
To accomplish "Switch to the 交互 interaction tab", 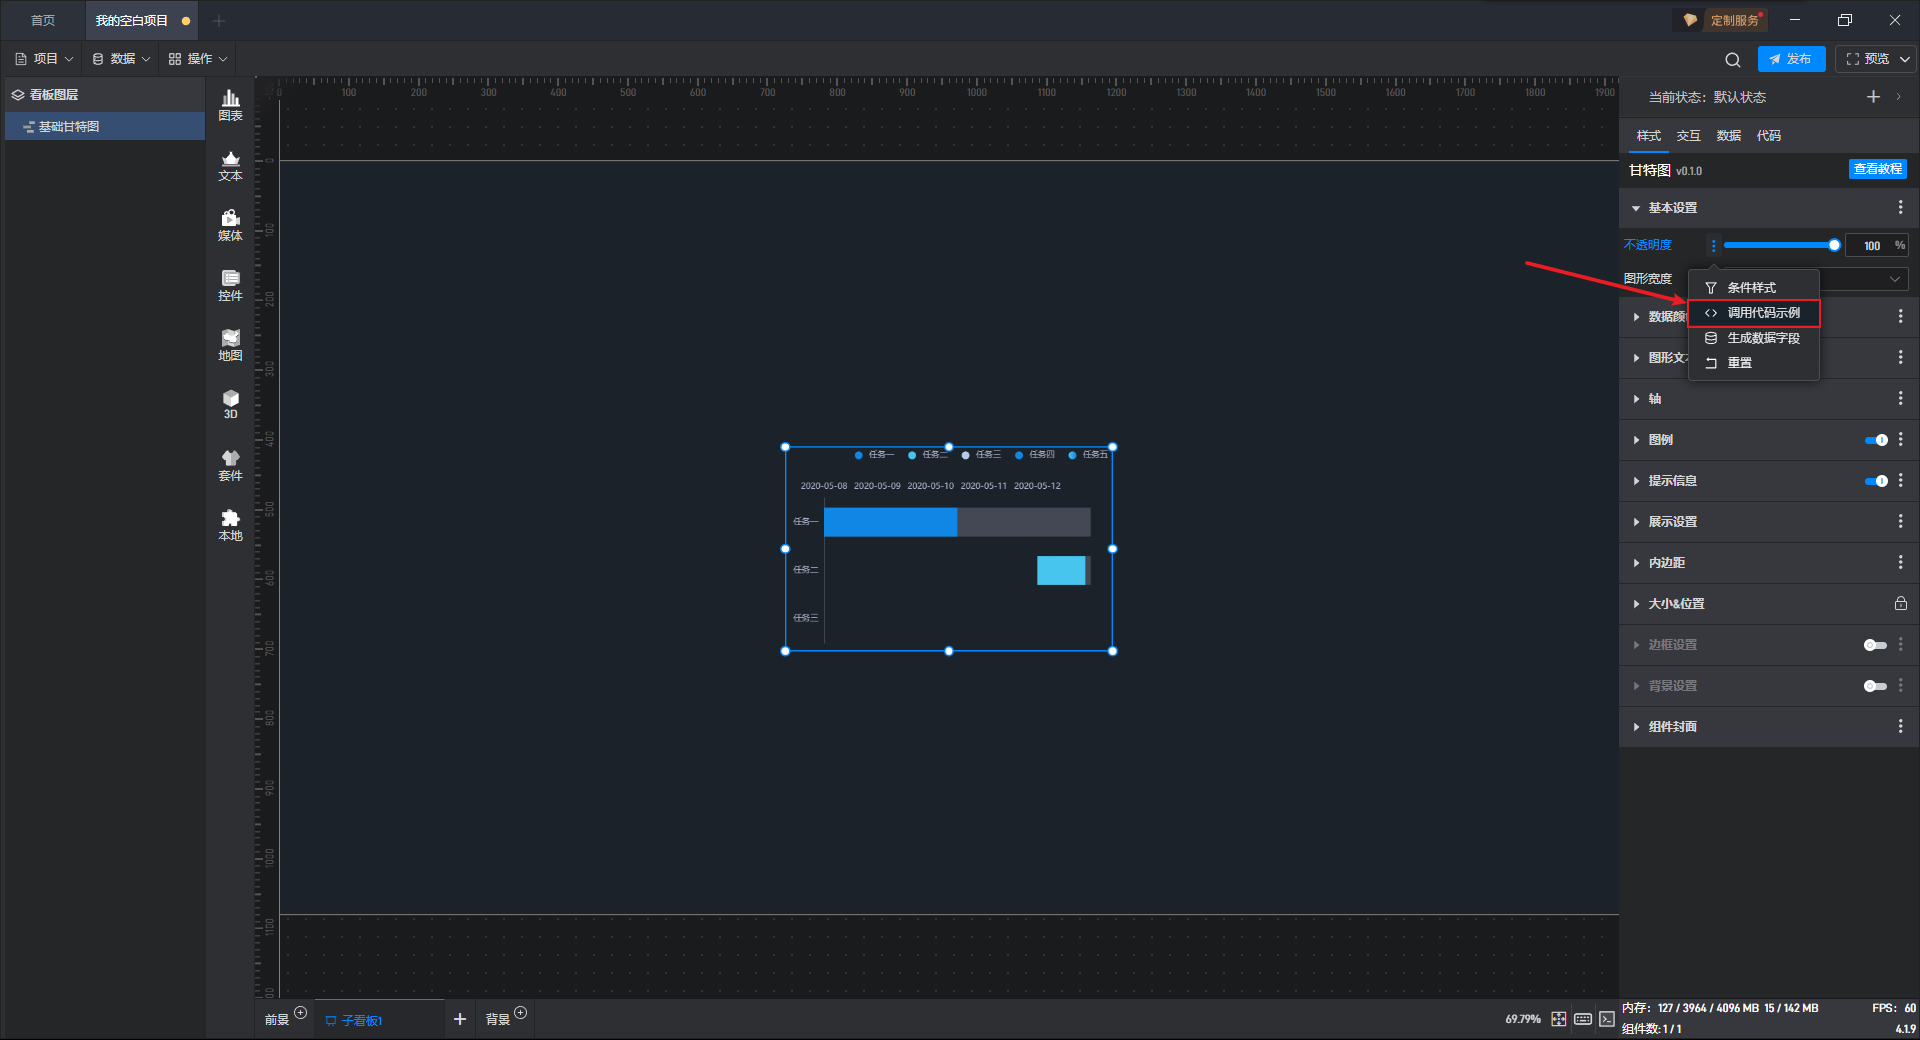I will (x=1688, y=136).
